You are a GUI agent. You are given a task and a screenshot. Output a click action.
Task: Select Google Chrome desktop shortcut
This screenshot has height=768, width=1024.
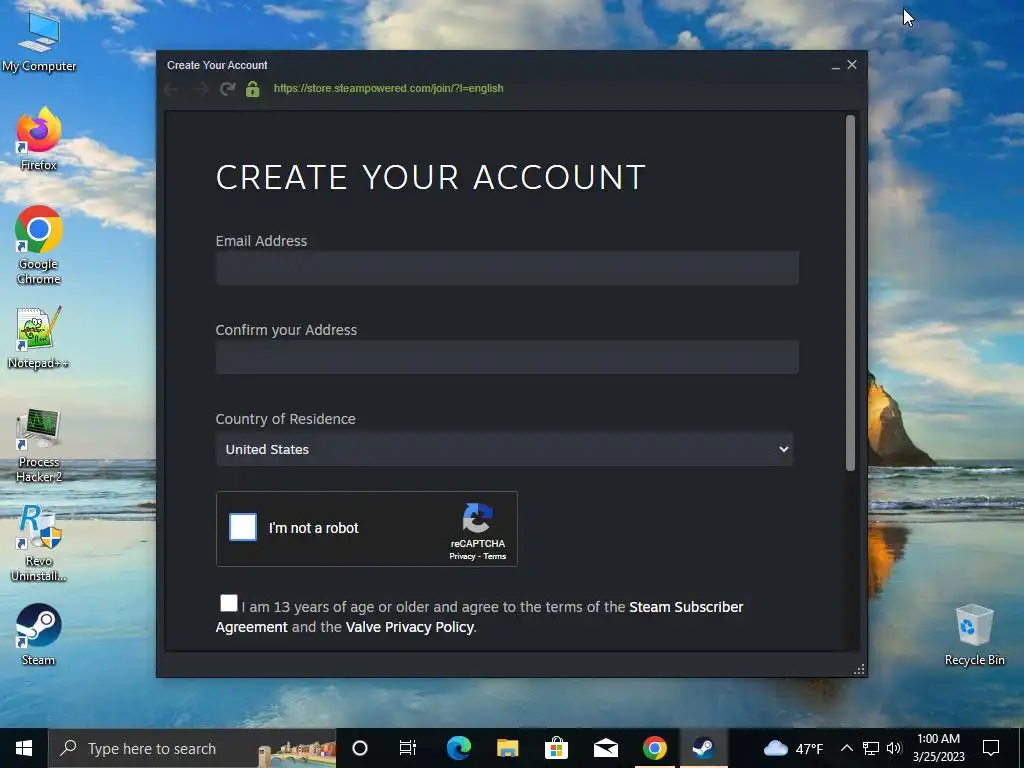39,246
